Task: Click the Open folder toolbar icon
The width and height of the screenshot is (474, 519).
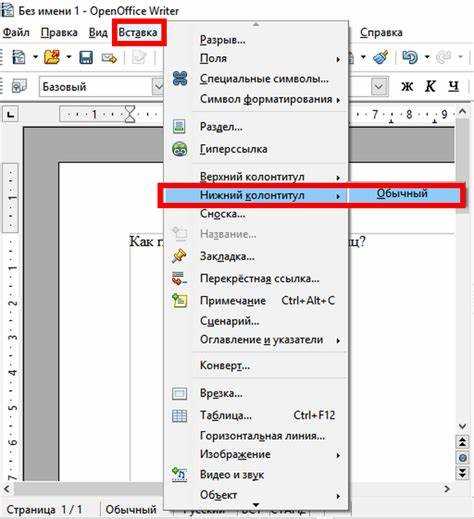Action: [x=52, y=57]
